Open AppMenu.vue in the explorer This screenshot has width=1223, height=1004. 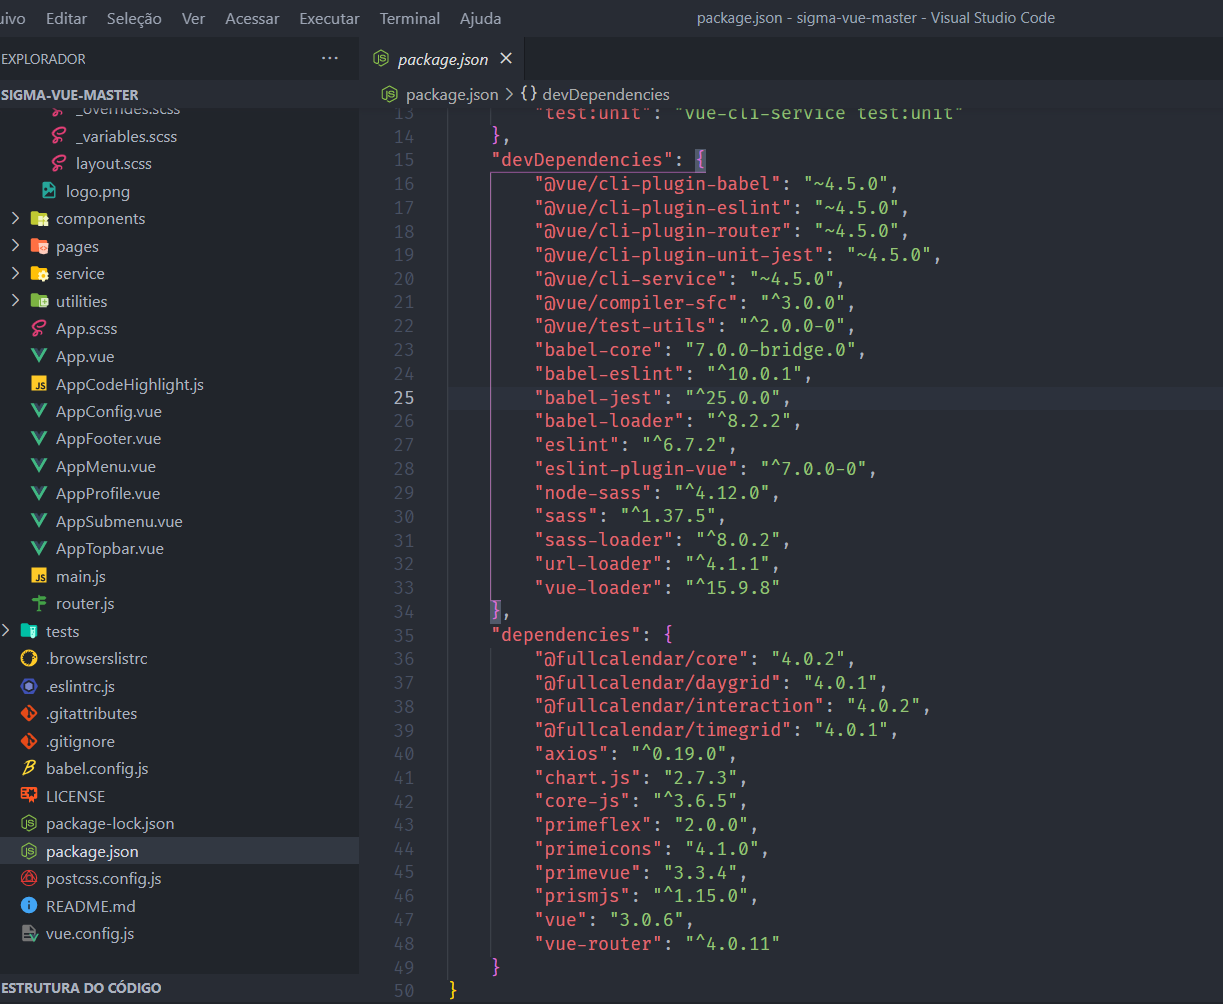[106, 466]
